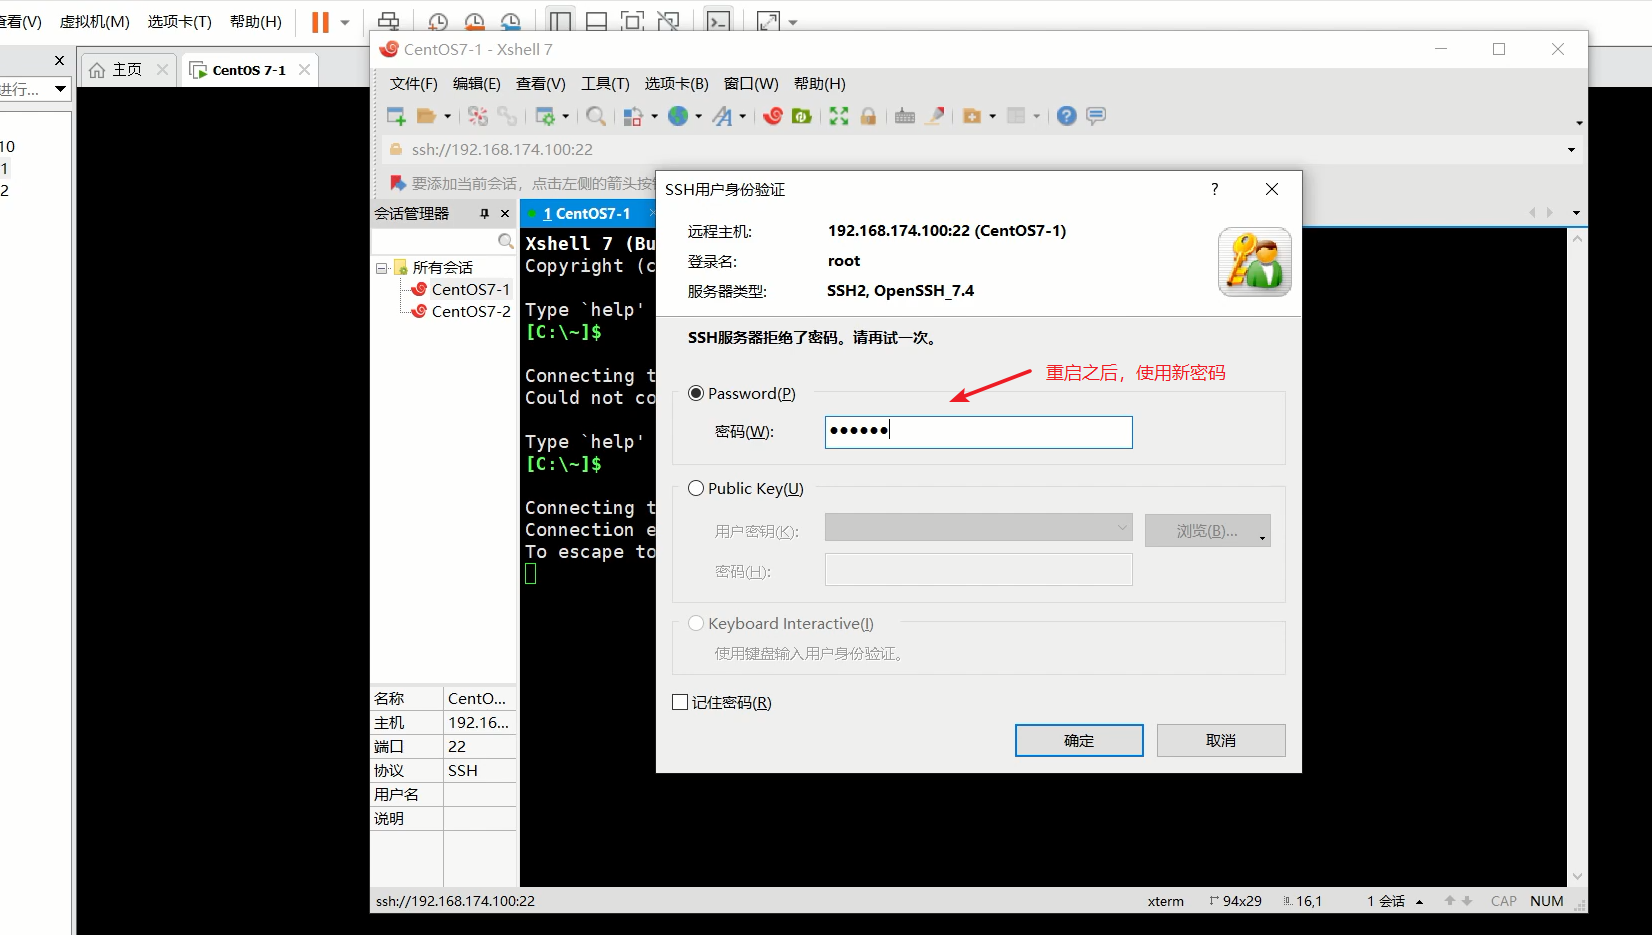The image size is (1652, 935).
Task: Close the session manager panel
Action: (x=505, y=214)
